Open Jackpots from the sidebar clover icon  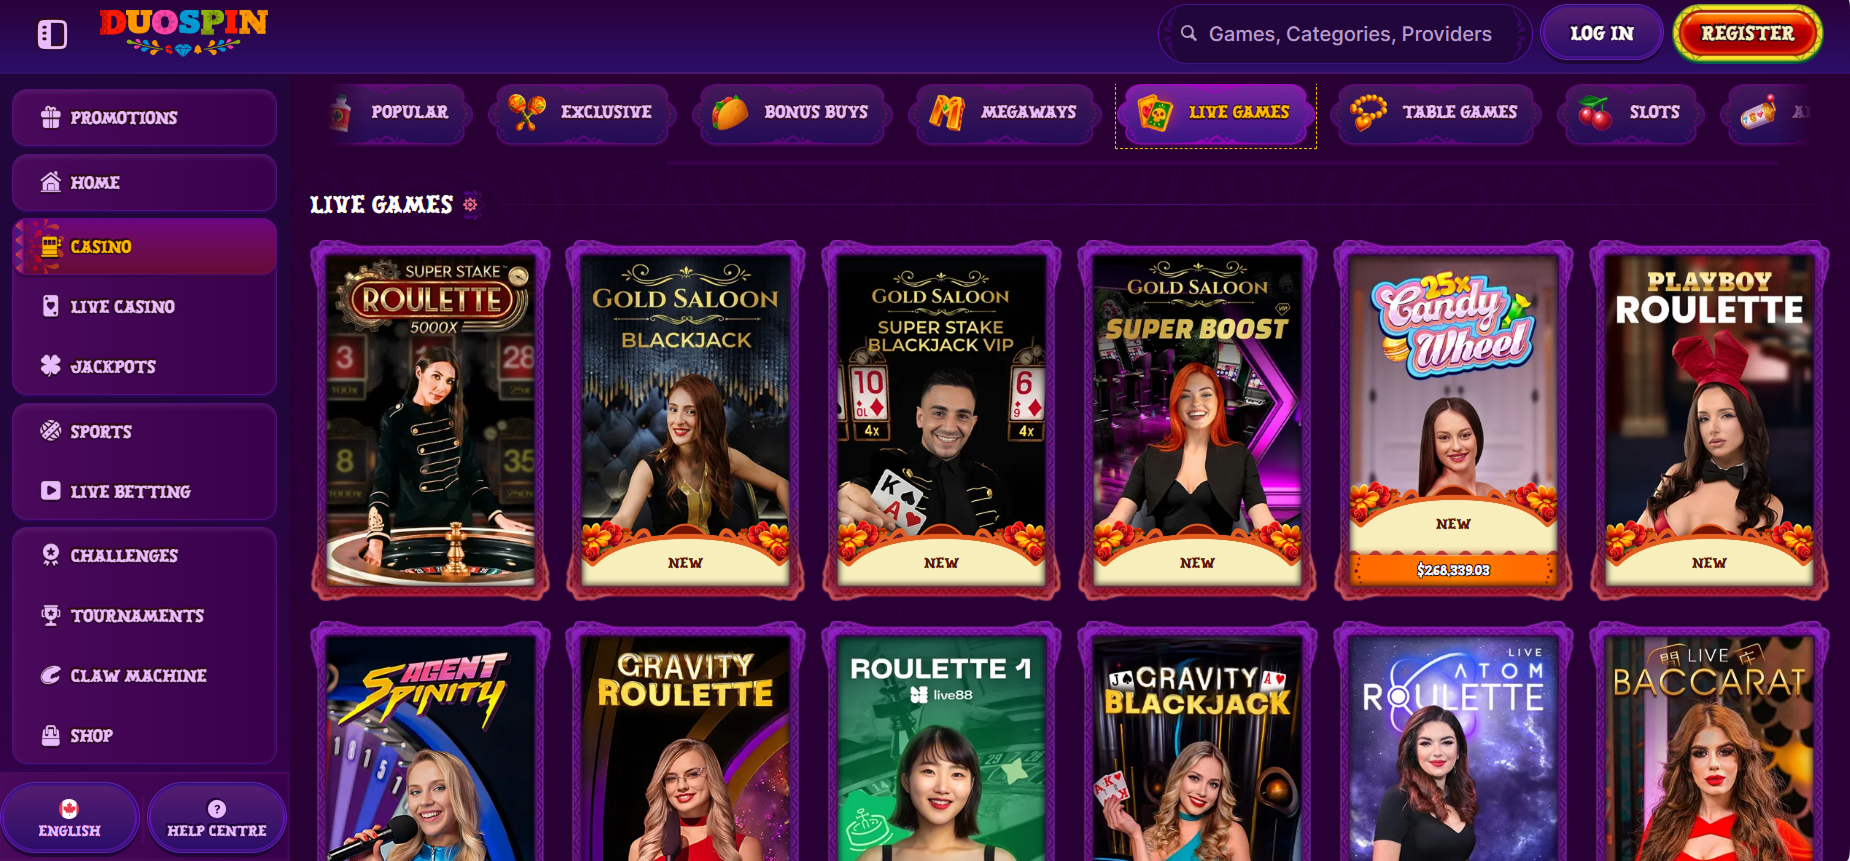pyautogui.click(x=51, y=366)
